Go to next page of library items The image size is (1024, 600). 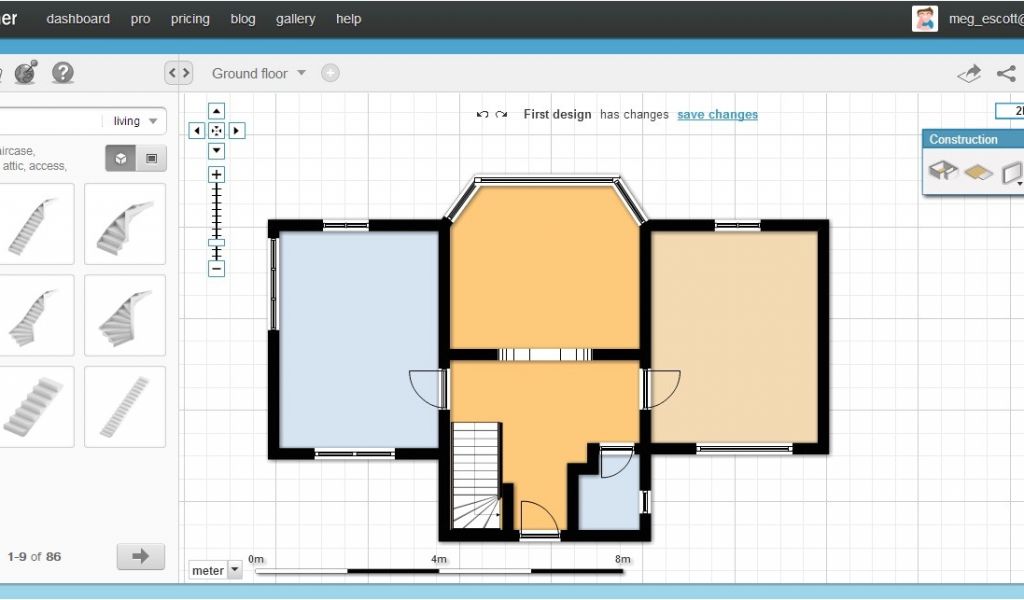click(x=140, y=556)
